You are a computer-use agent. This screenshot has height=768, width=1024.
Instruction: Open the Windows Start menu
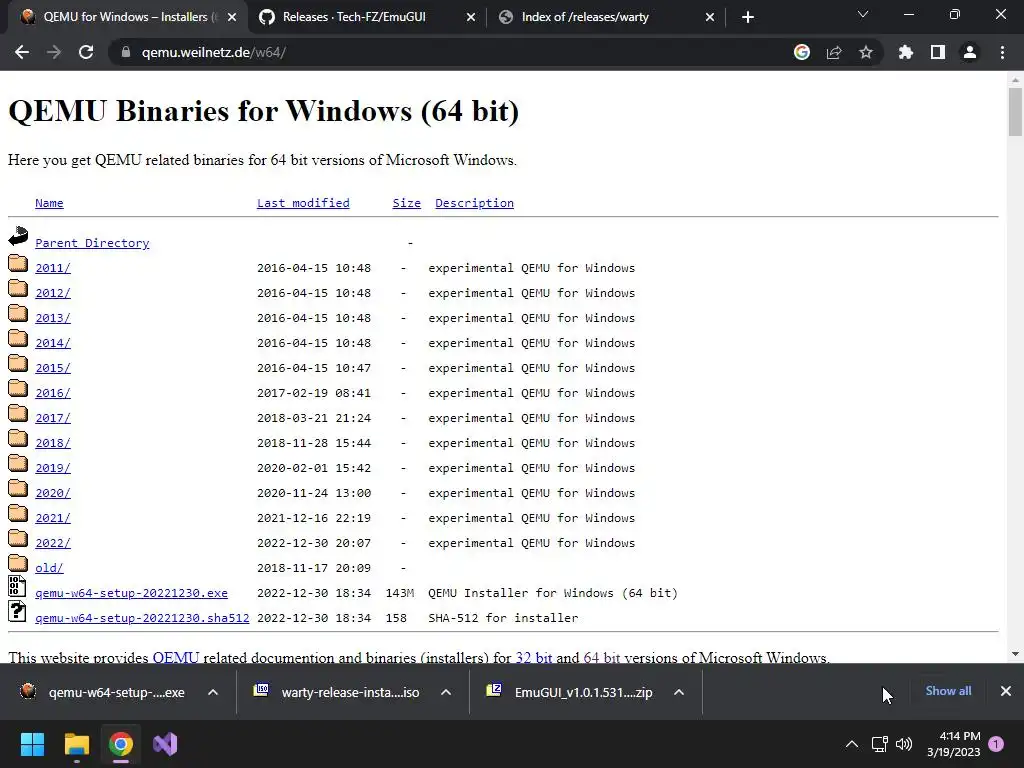pyautogui.click(x=32, y=744)
